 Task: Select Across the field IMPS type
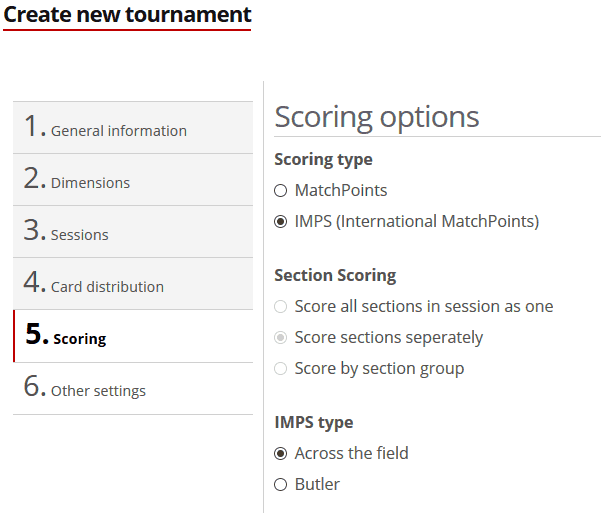(281, 453)
